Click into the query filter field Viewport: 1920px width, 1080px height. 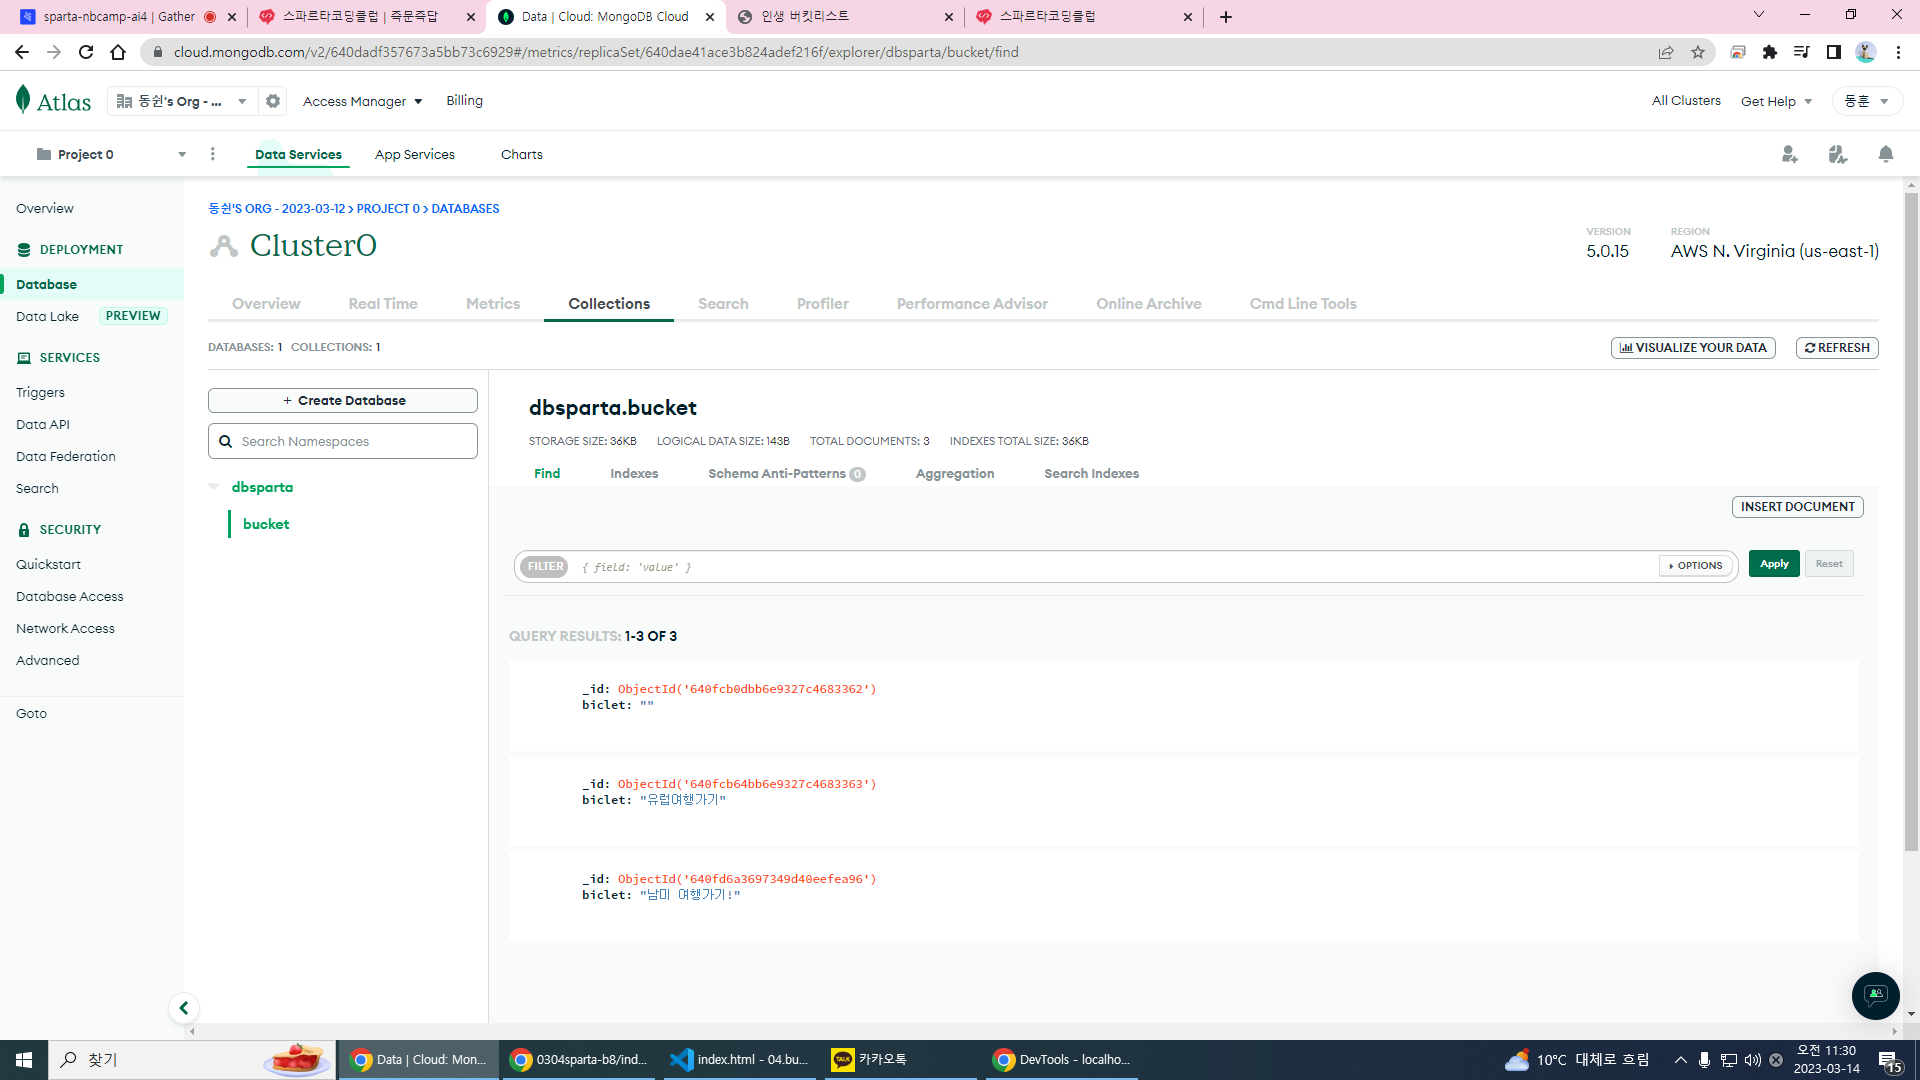(x=1115, y=567)
